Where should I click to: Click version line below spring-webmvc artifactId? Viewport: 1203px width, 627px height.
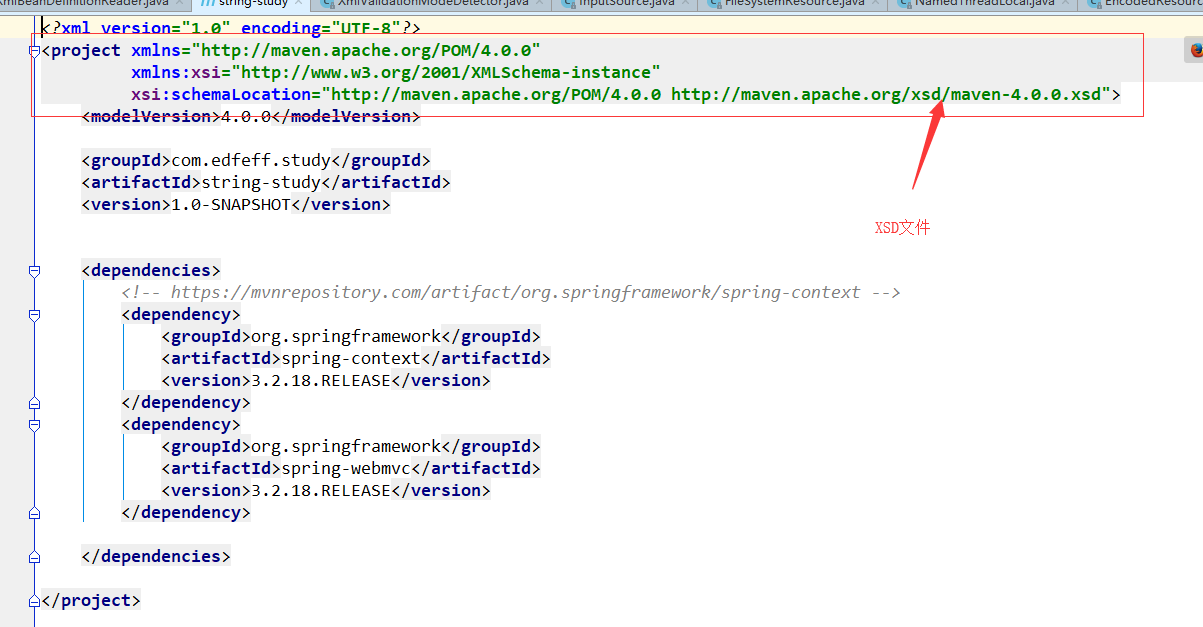pos(325,490)
